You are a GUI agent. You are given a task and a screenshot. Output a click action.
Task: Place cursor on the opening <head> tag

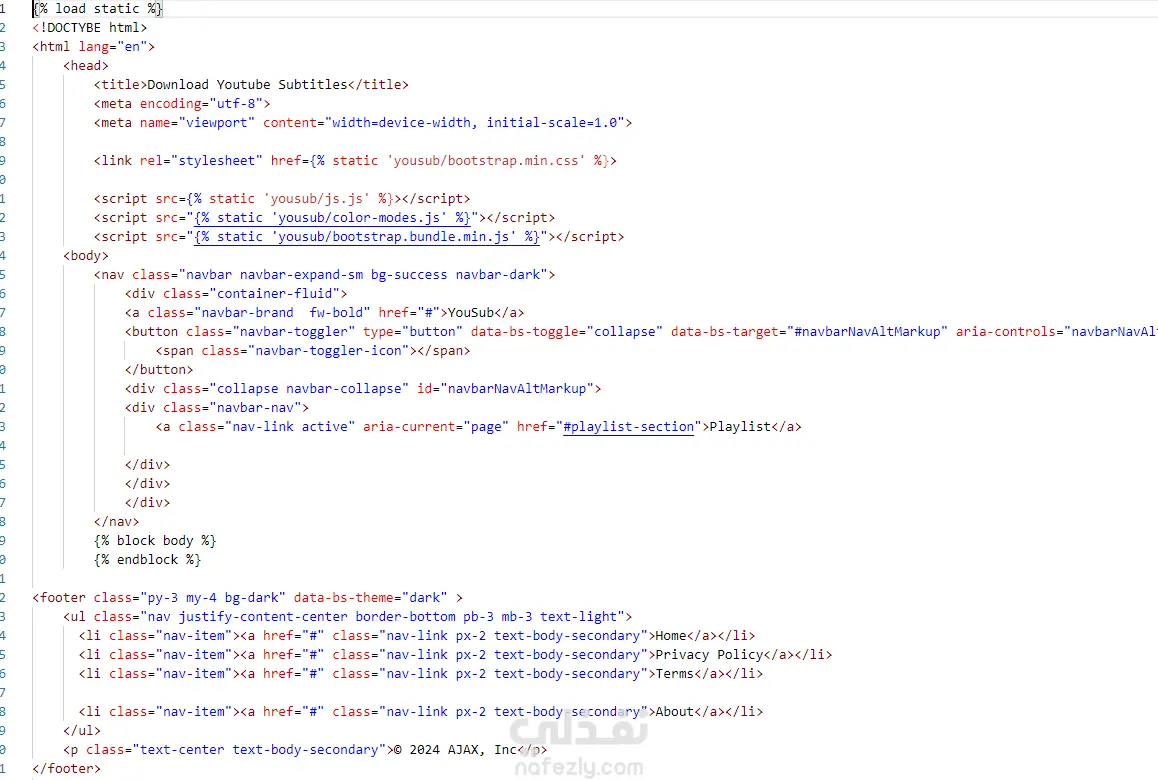point(86,66)
